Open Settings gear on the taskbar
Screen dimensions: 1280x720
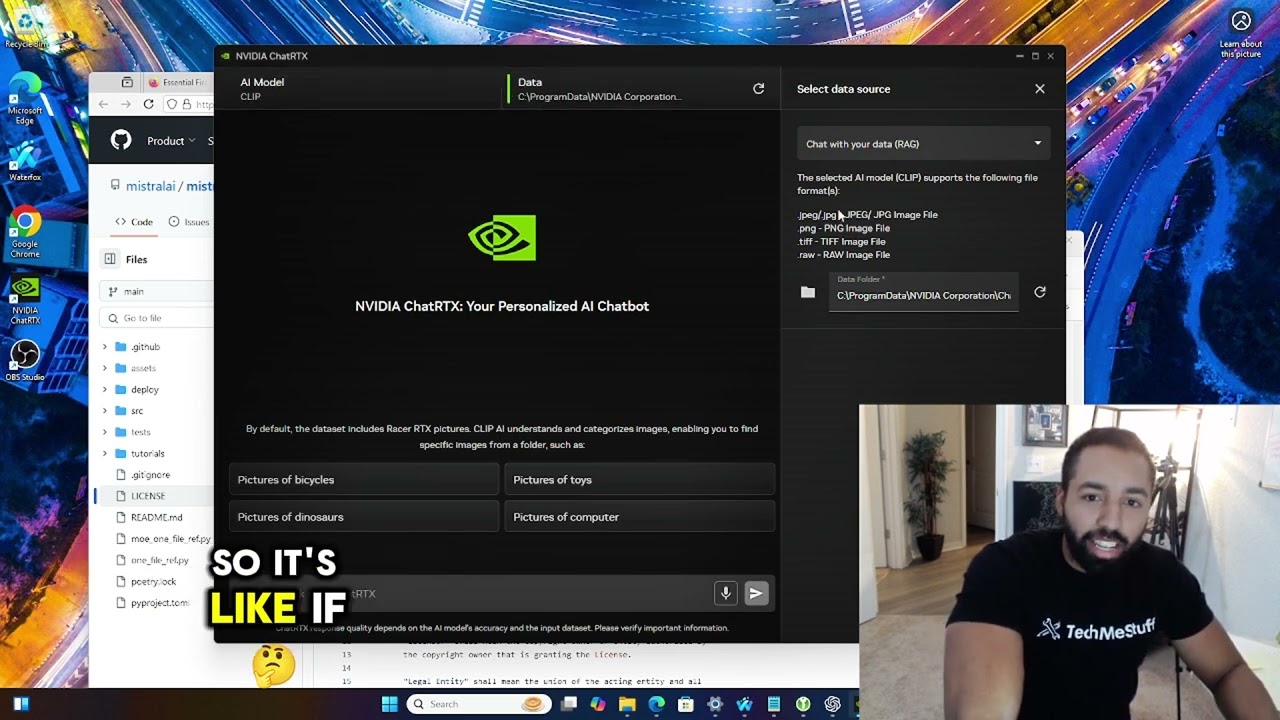[715, 704]
